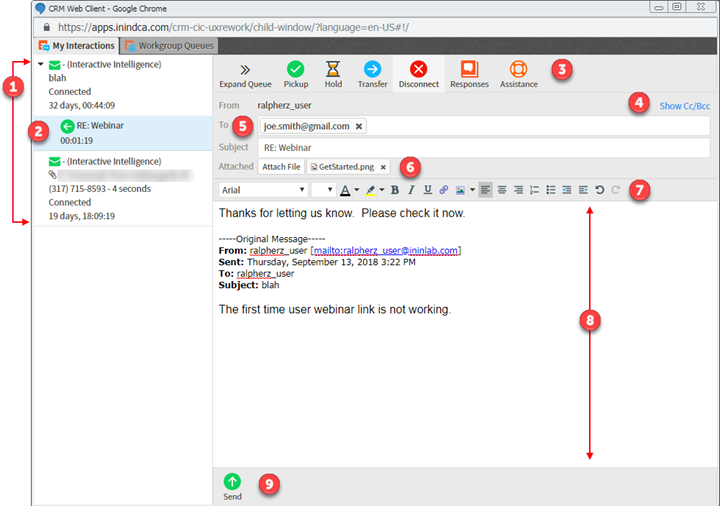Click Show Cc/Bcc link

pos(684,105)
